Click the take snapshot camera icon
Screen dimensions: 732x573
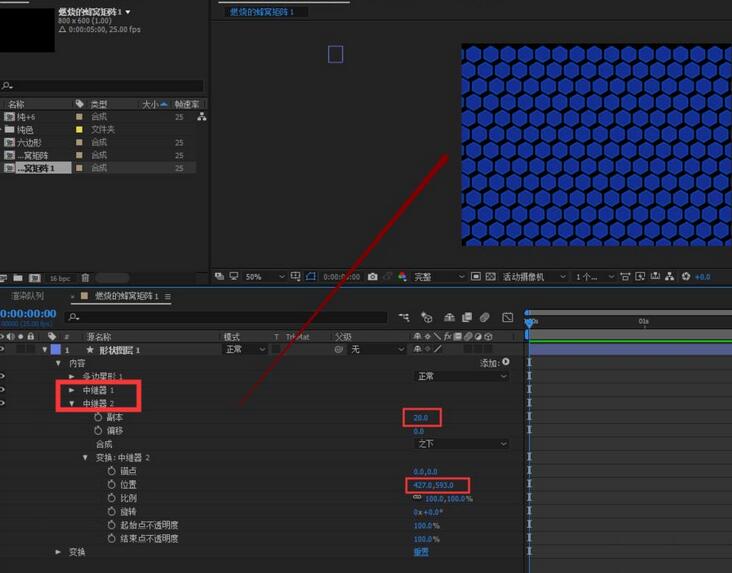point(373,277)
